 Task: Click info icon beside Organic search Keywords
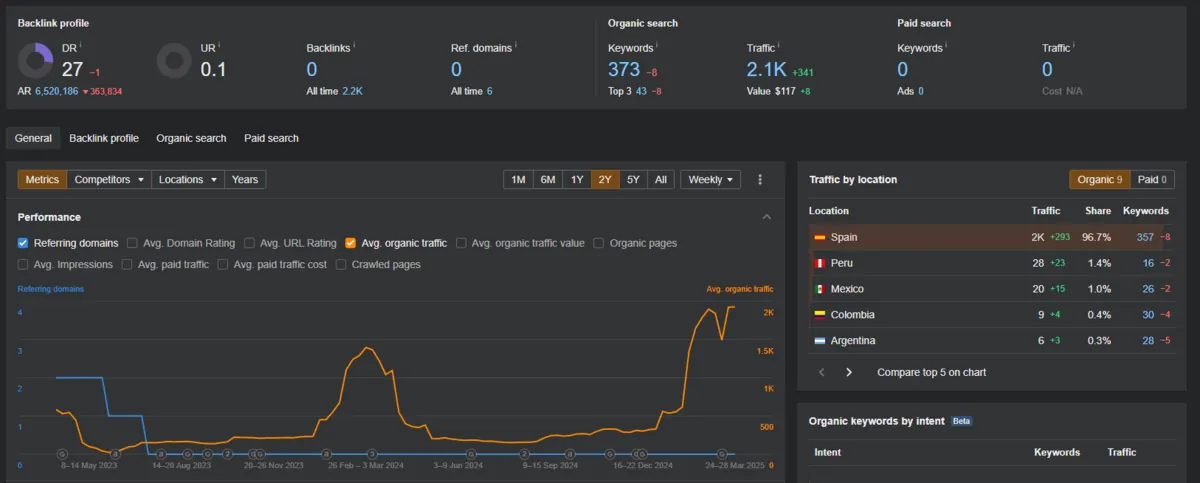click(657, 45)
